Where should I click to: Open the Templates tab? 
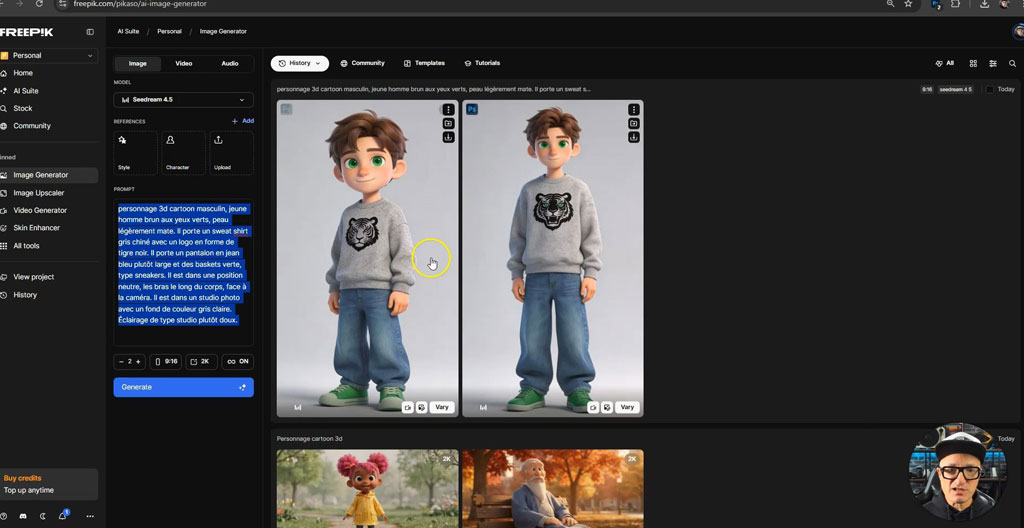[x=424, y=63]
